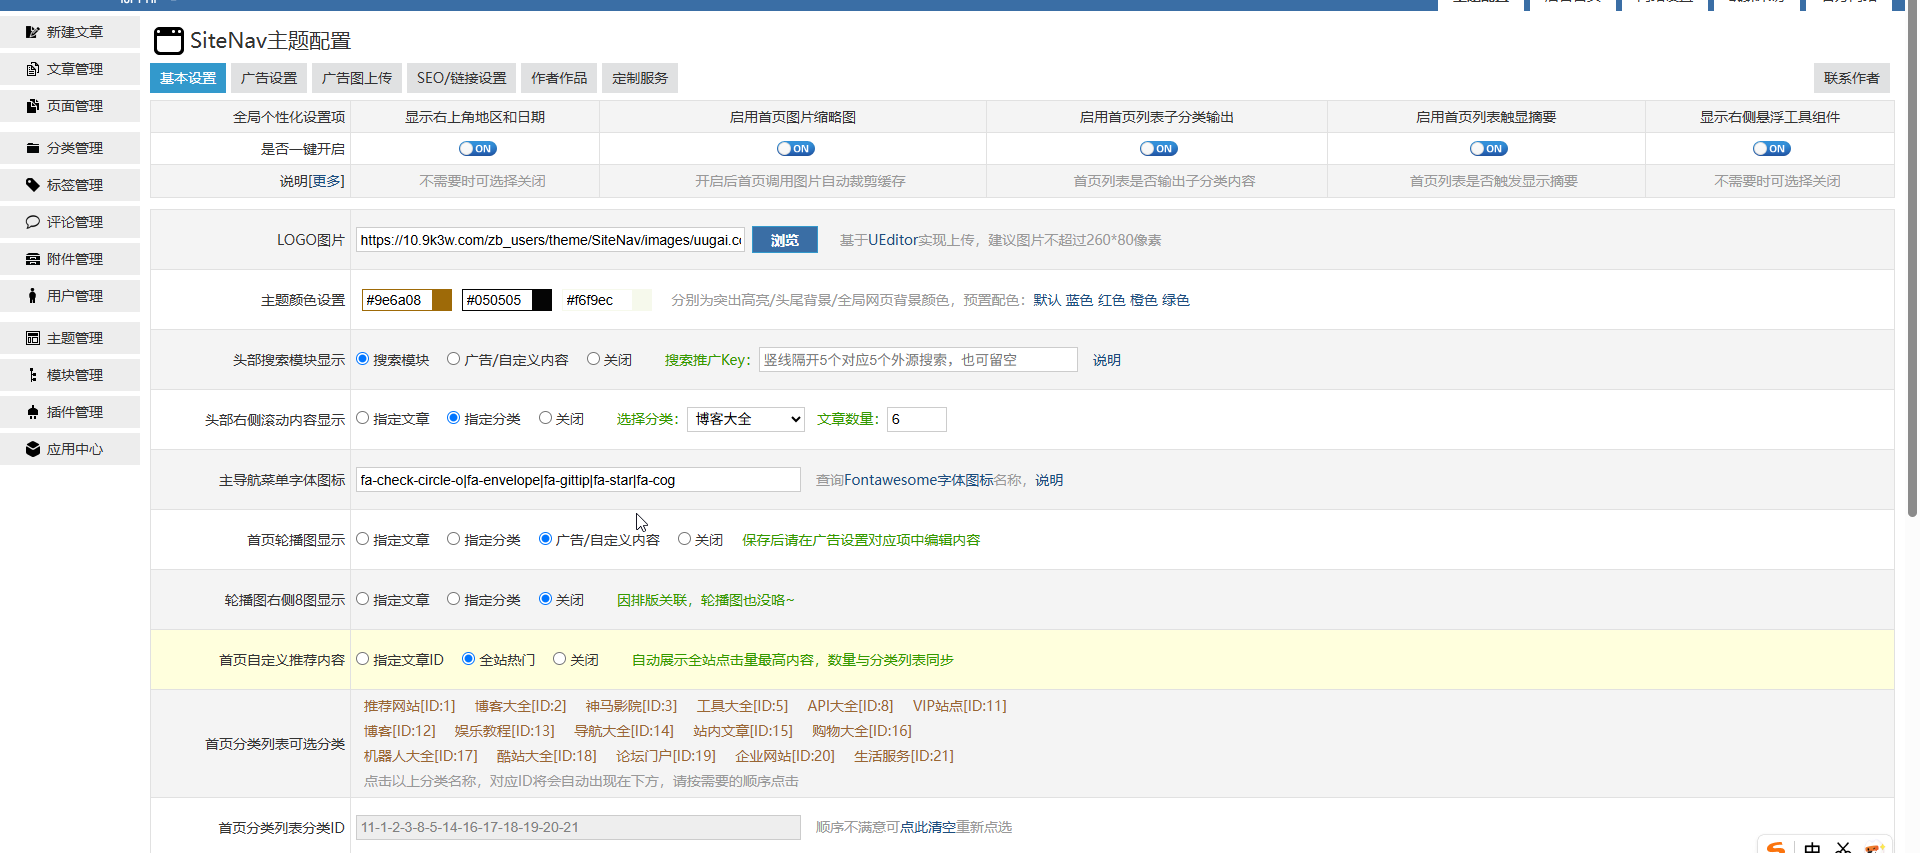Select 指定文章 radio for 首页轮播图显示
Image resolution: width=1920 pixels, height=853 pixels.
tap(363, 539)
